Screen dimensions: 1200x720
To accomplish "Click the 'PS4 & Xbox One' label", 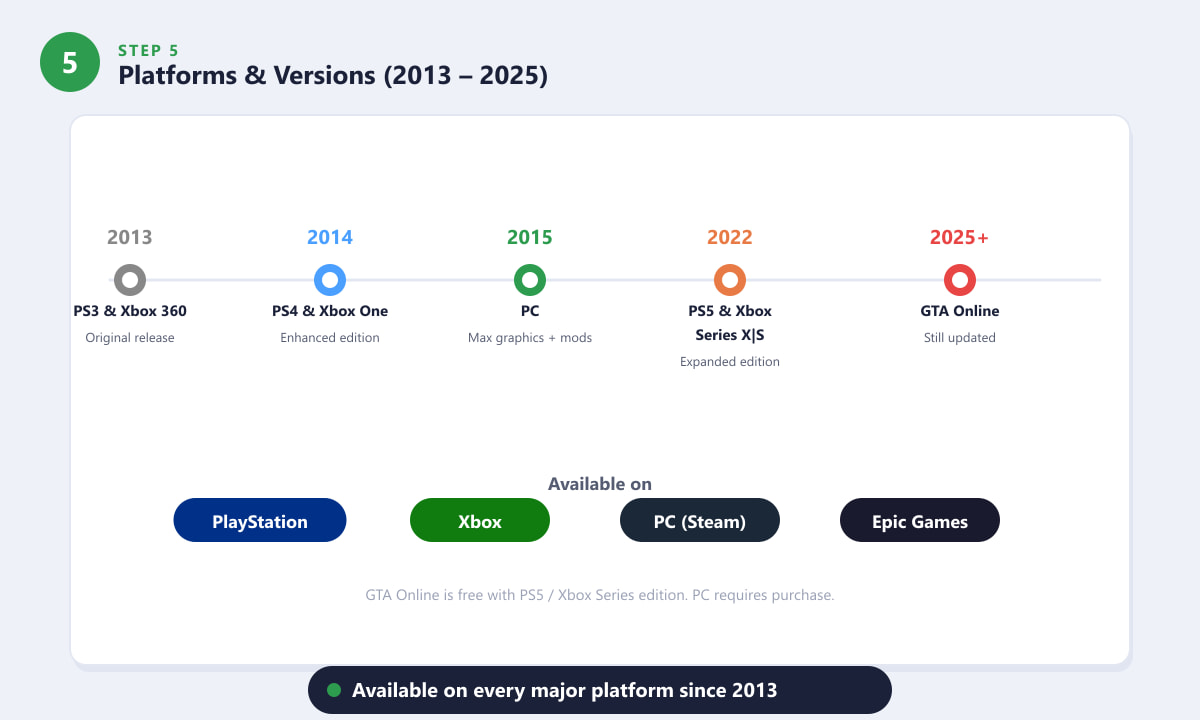I will pyautogui.click(x=330, y=311).
